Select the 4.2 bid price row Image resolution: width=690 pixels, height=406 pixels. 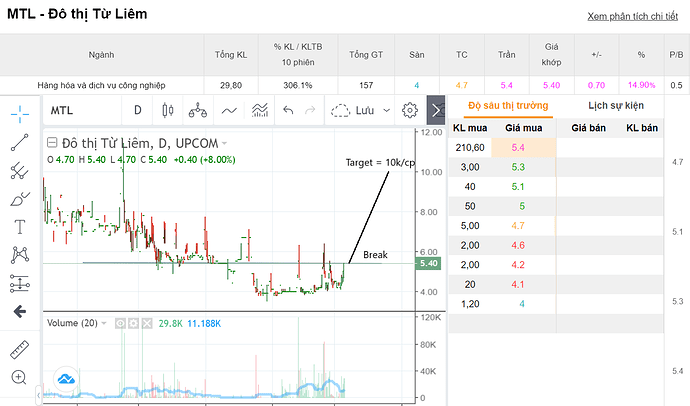[556, 265]
